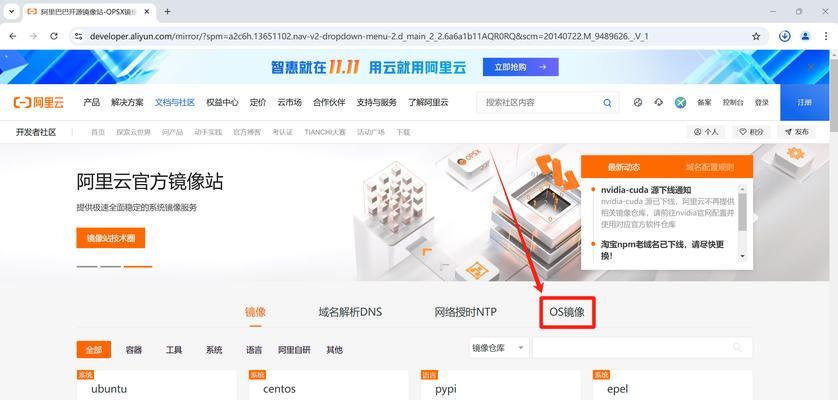Switch to the 网络授时NTP tab

click(465, 312)
